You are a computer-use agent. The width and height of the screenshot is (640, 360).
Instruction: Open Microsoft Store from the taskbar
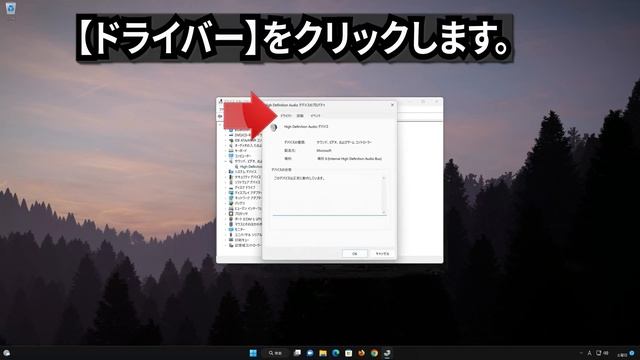coord(349,353)
